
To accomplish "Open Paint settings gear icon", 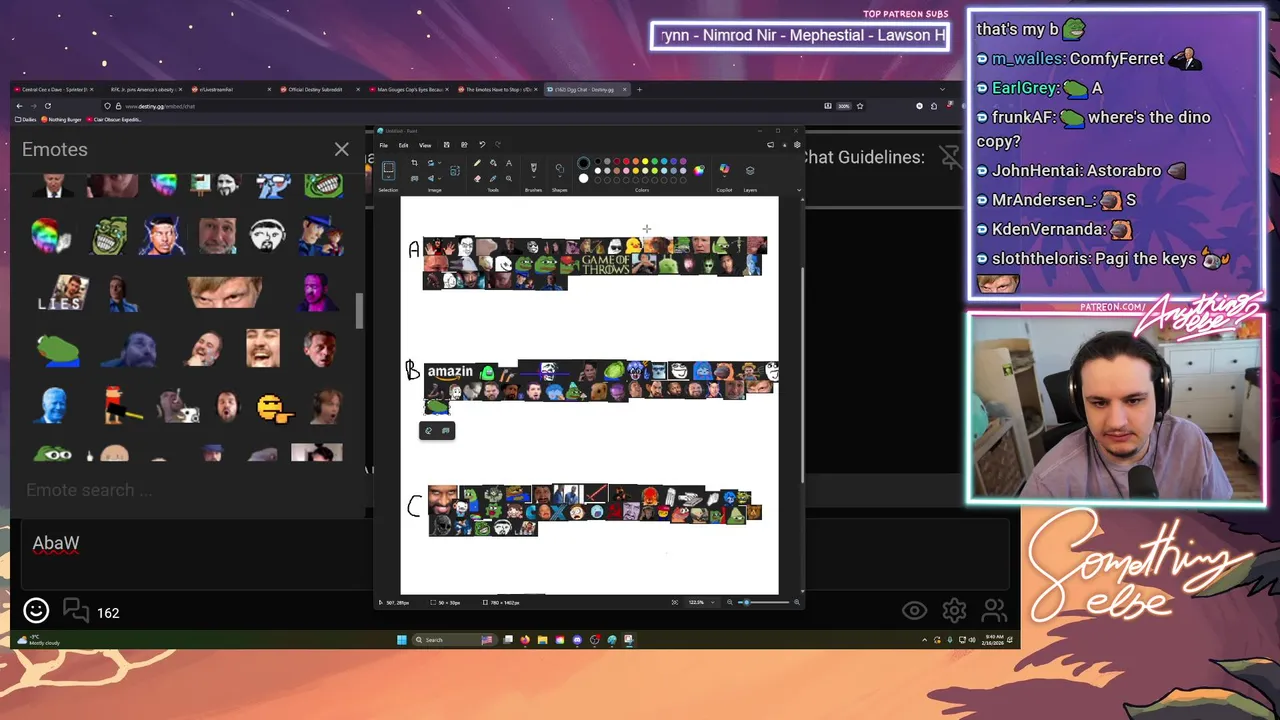I will pos(797,145).
